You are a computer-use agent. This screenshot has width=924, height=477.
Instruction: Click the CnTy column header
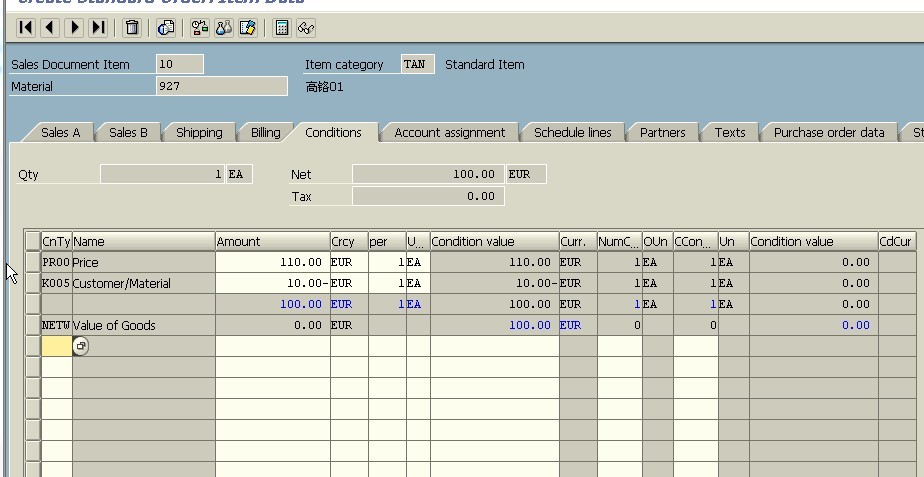[x=56, y=242]
